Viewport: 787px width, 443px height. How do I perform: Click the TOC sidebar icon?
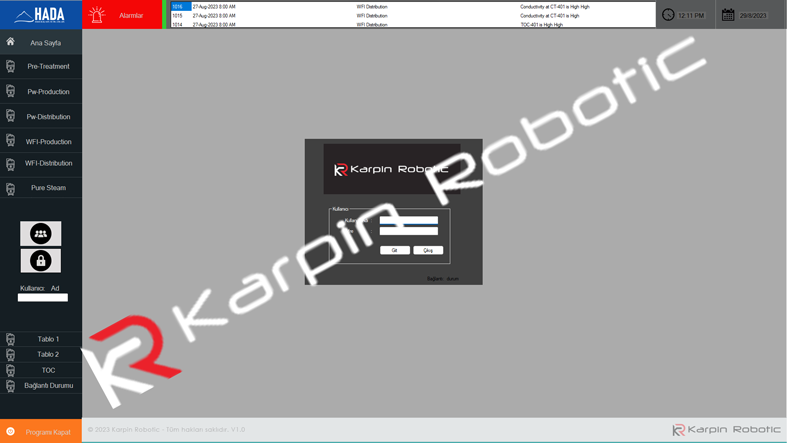click(11, 370)
